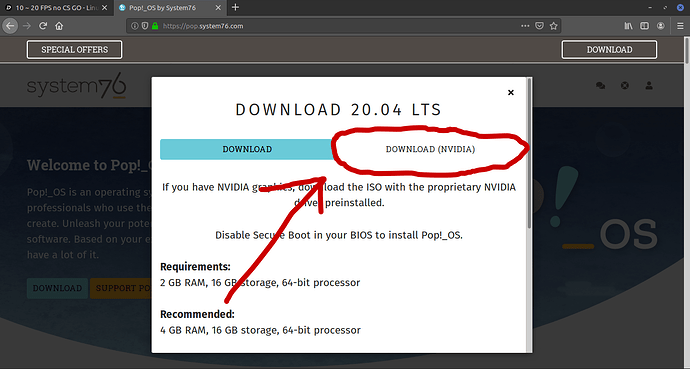690x369 pixels.
Task: Open the chat icon in site header
Action: [x=600, y=86]
